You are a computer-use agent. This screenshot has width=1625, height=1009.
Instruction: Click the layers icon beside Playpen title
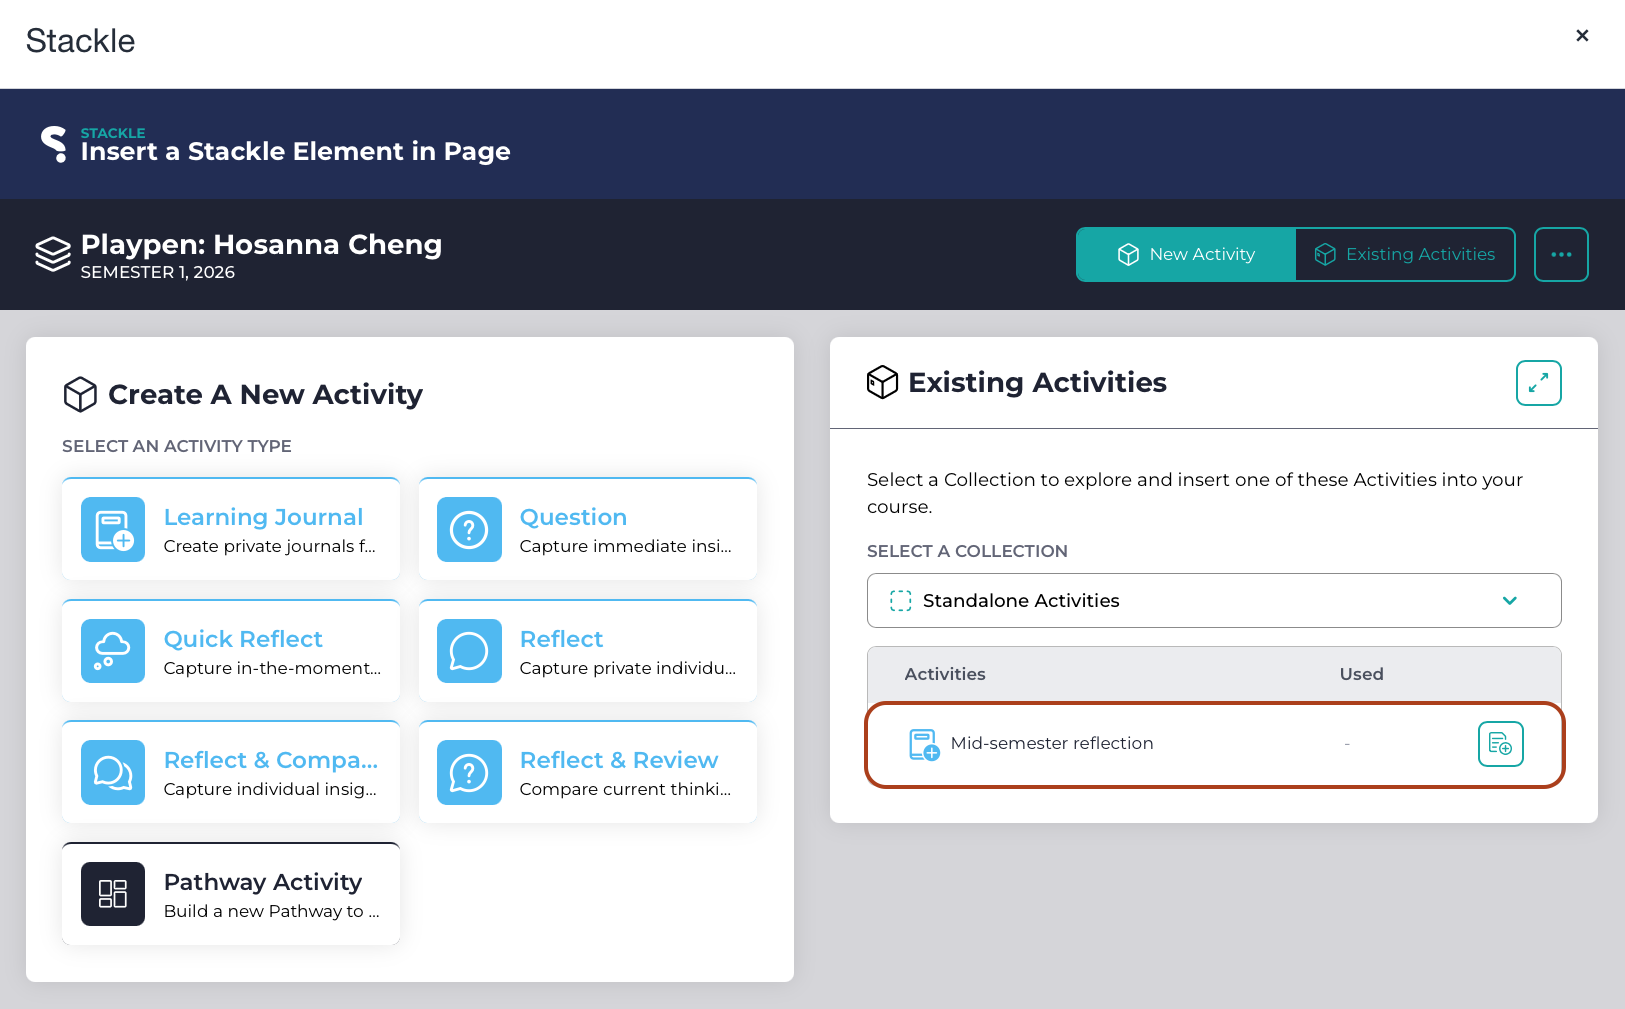click(x=53, y=254)
